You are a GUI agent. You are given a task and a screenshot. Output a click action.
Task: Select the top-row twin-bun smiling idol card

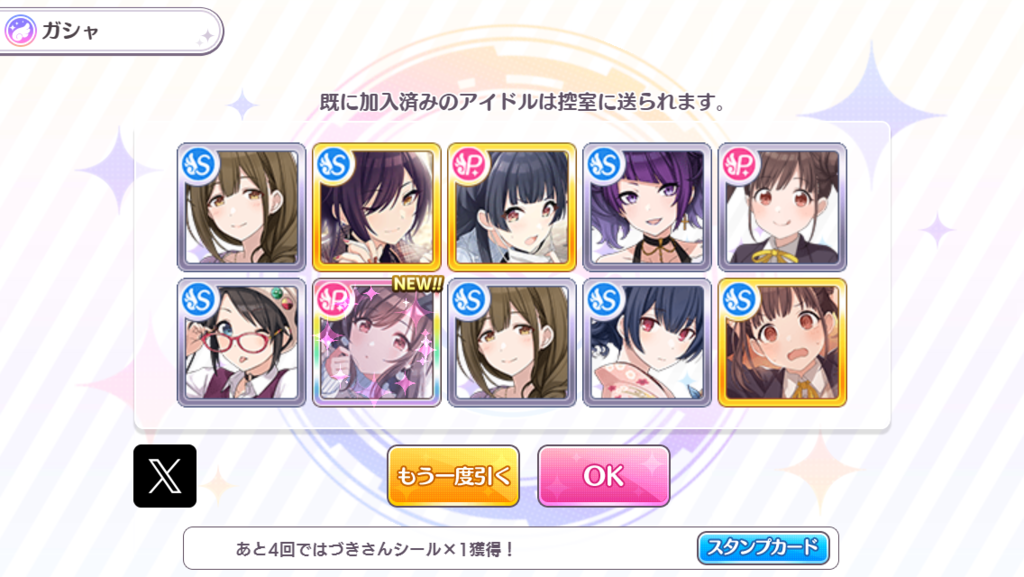pyautogui.click(x=782, y=207)
